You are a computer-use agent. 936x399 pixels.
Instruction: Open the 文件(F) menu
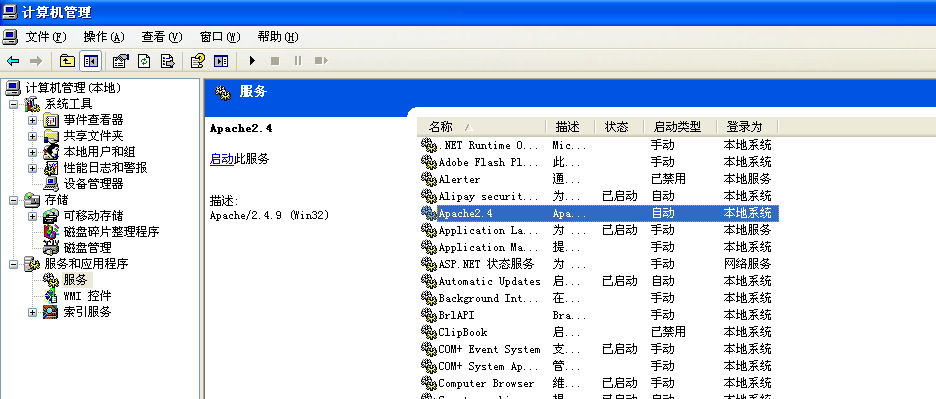pyautogui.click(x=46, y=37)
